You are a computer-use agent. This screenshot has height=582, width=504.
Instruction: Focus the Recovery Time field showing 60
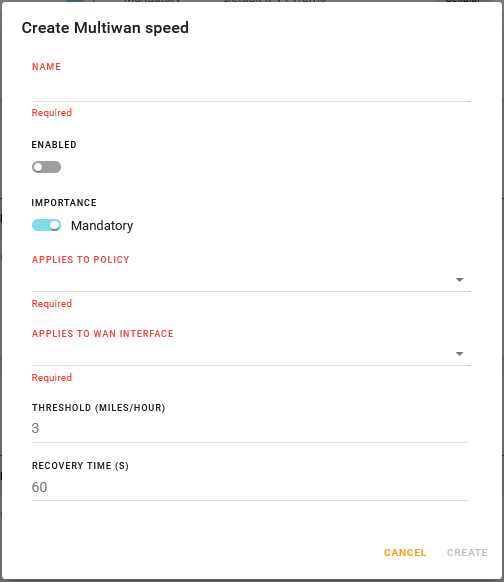pos(251,487)
